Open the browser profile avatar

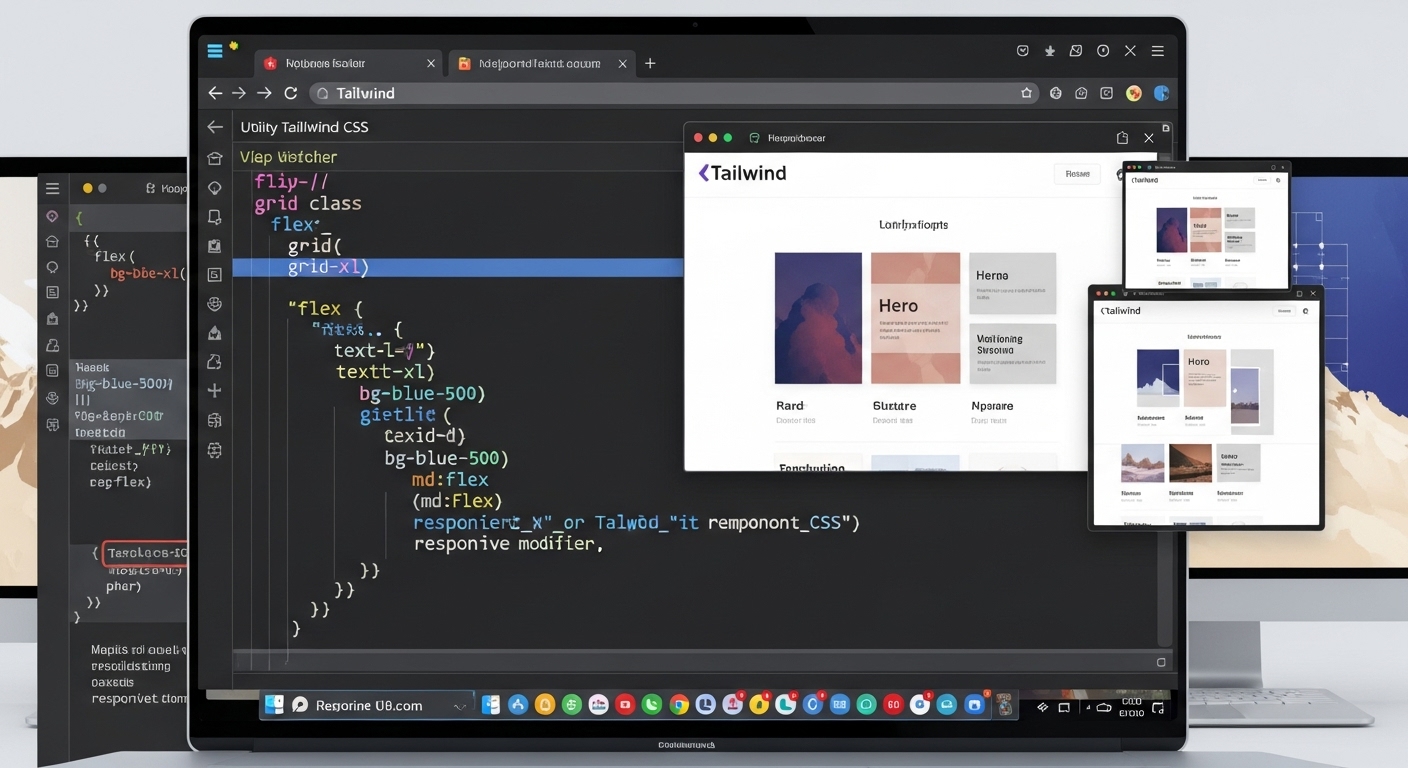1134,93
